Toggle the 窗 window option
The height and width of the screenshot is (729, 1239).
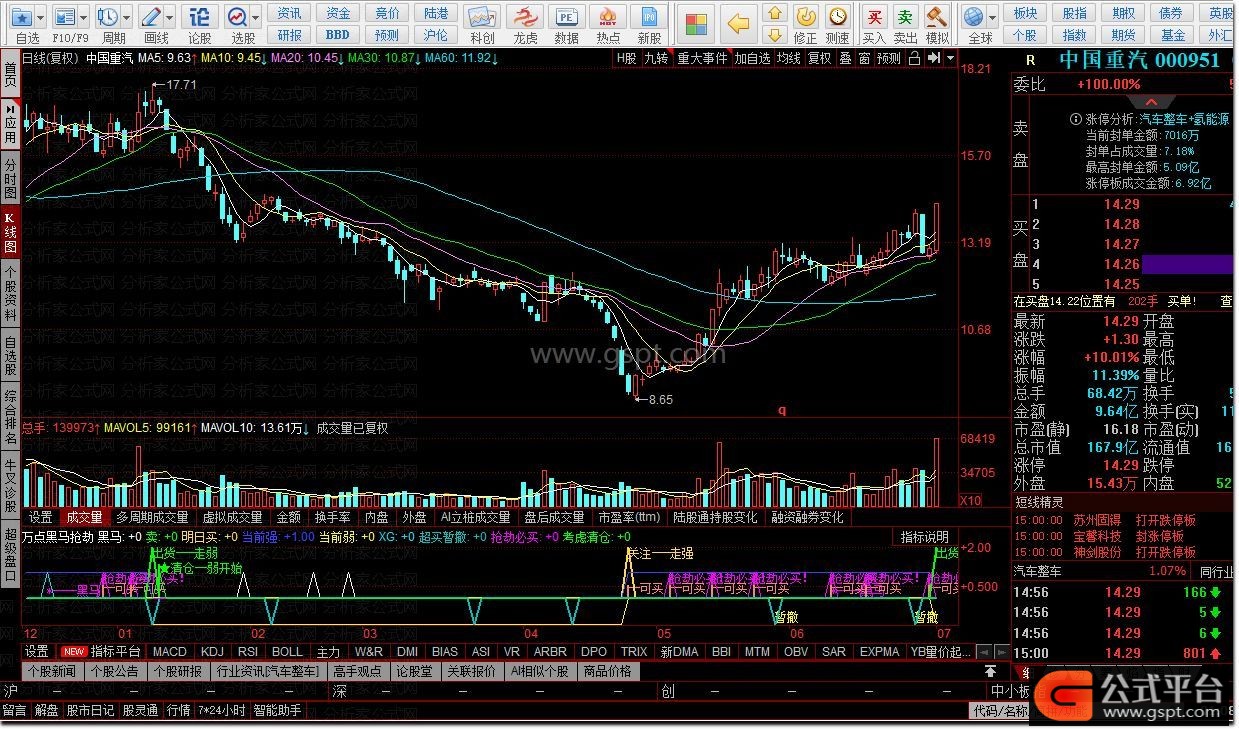[864, 58]
